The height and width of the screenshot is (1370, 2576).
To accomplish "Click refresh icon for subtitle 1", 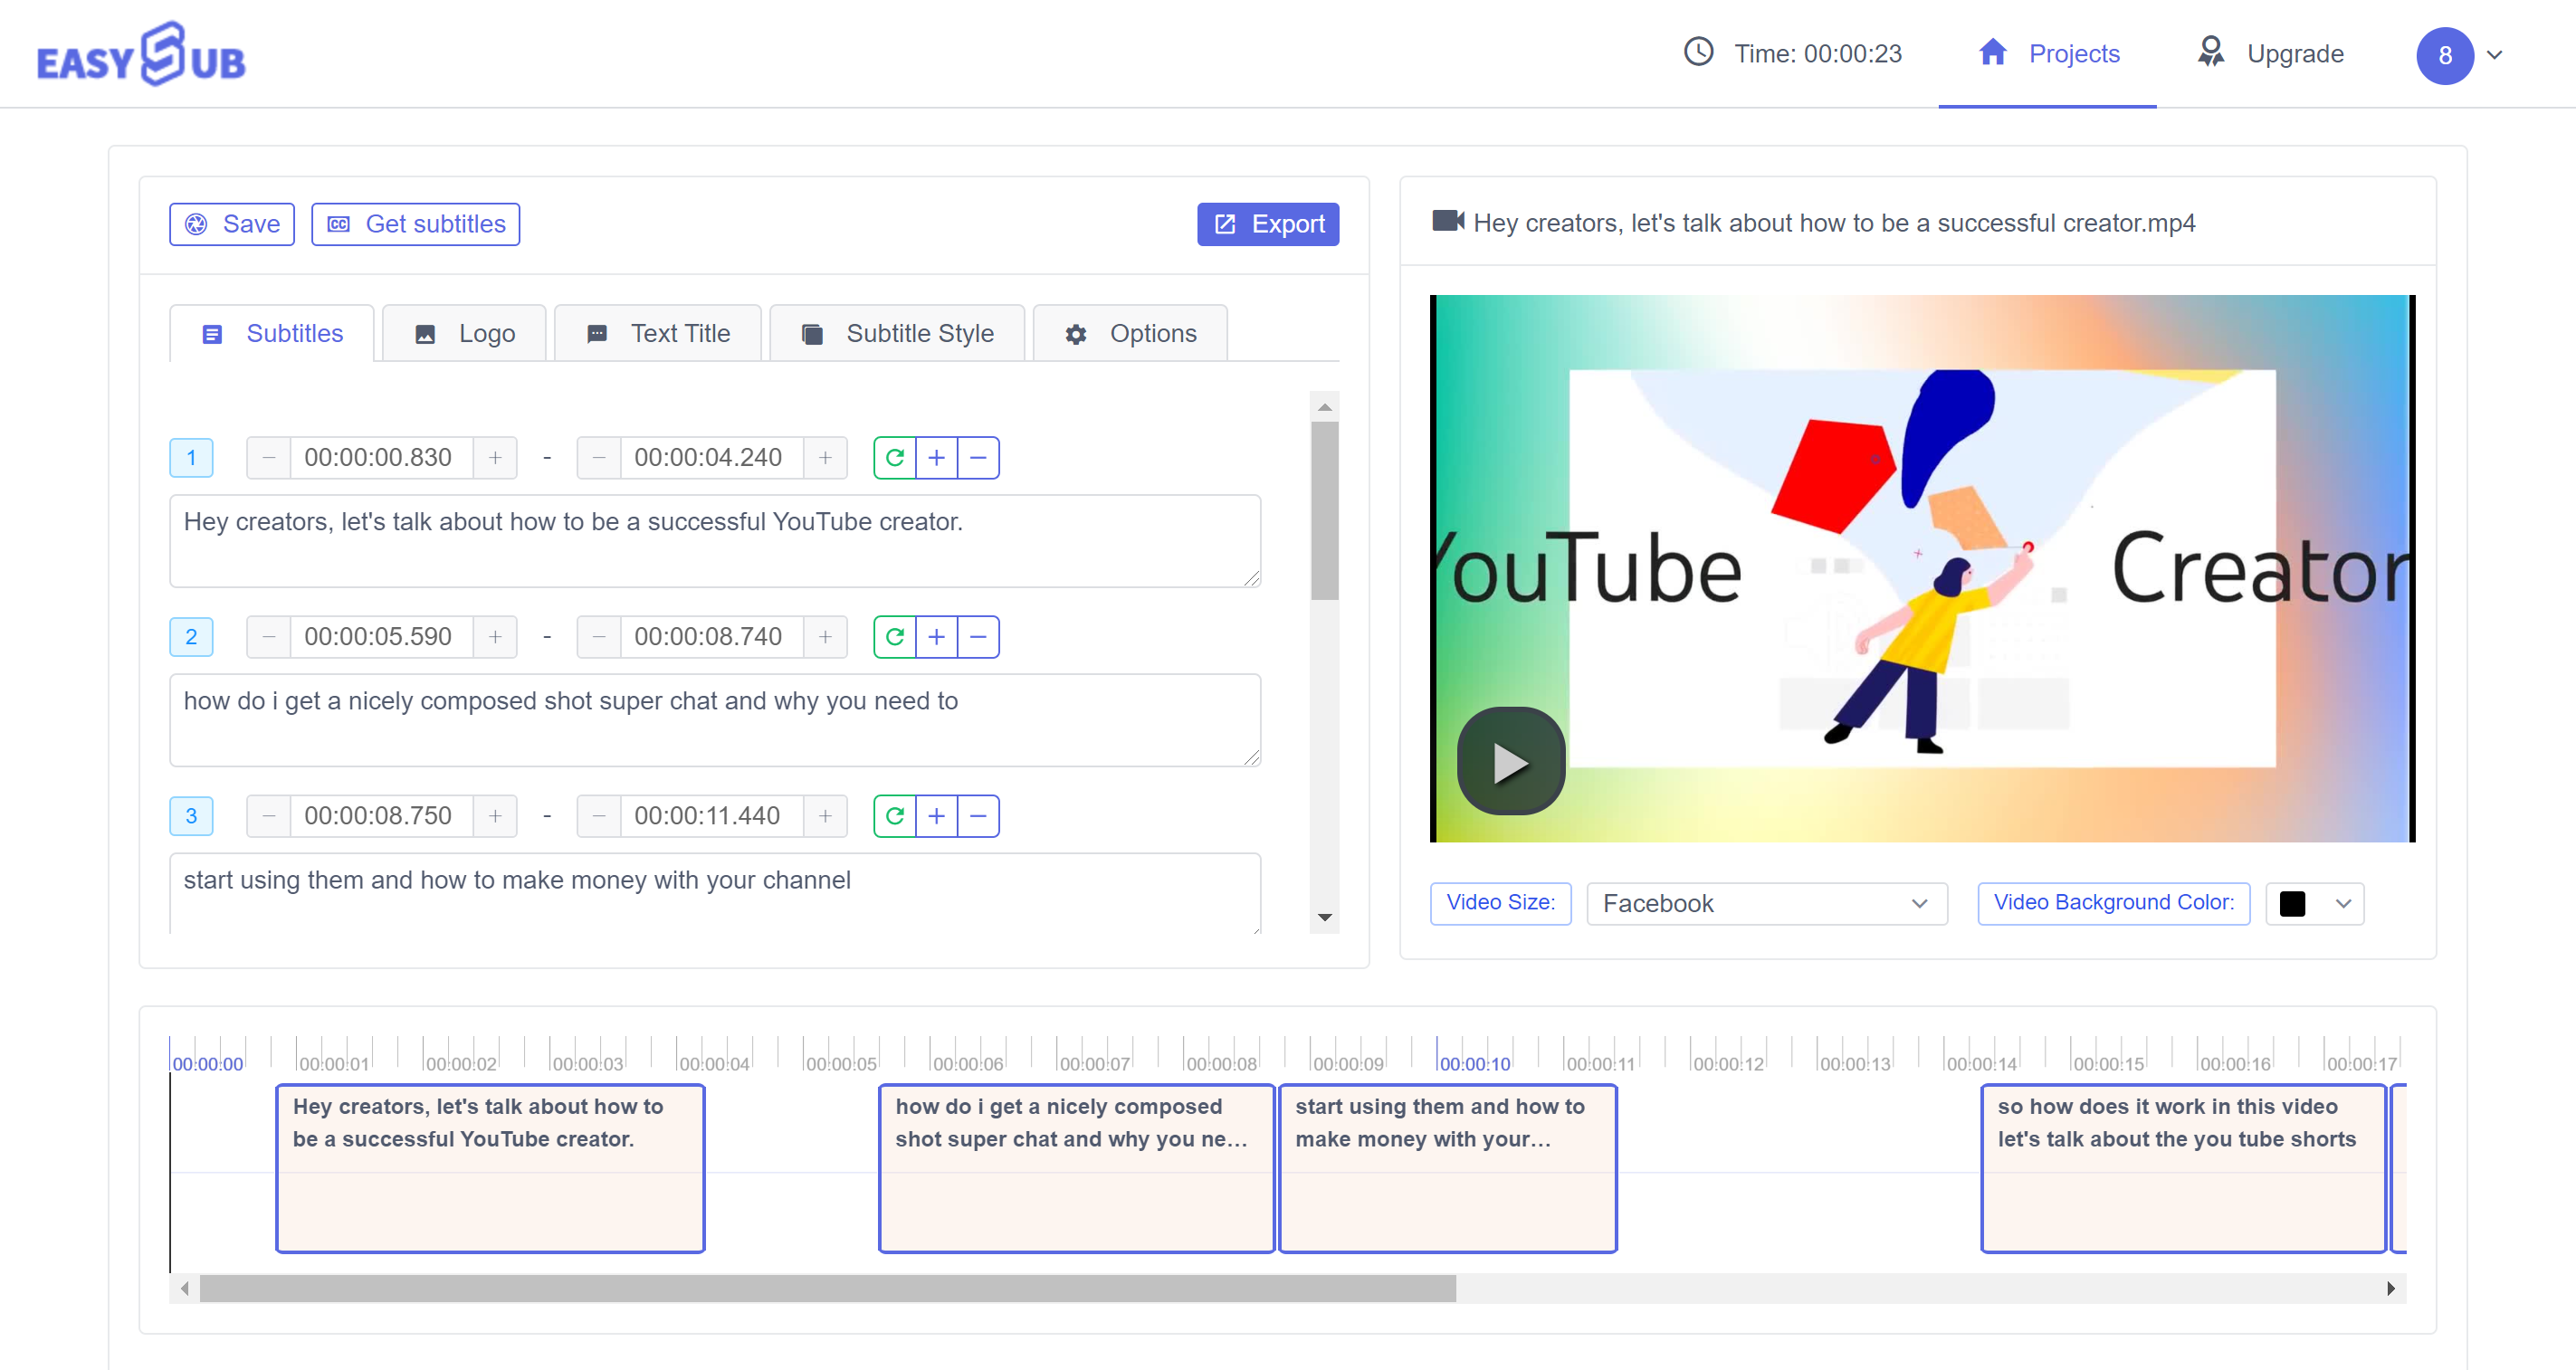I will pyautogui.click(x=895, y=458).
